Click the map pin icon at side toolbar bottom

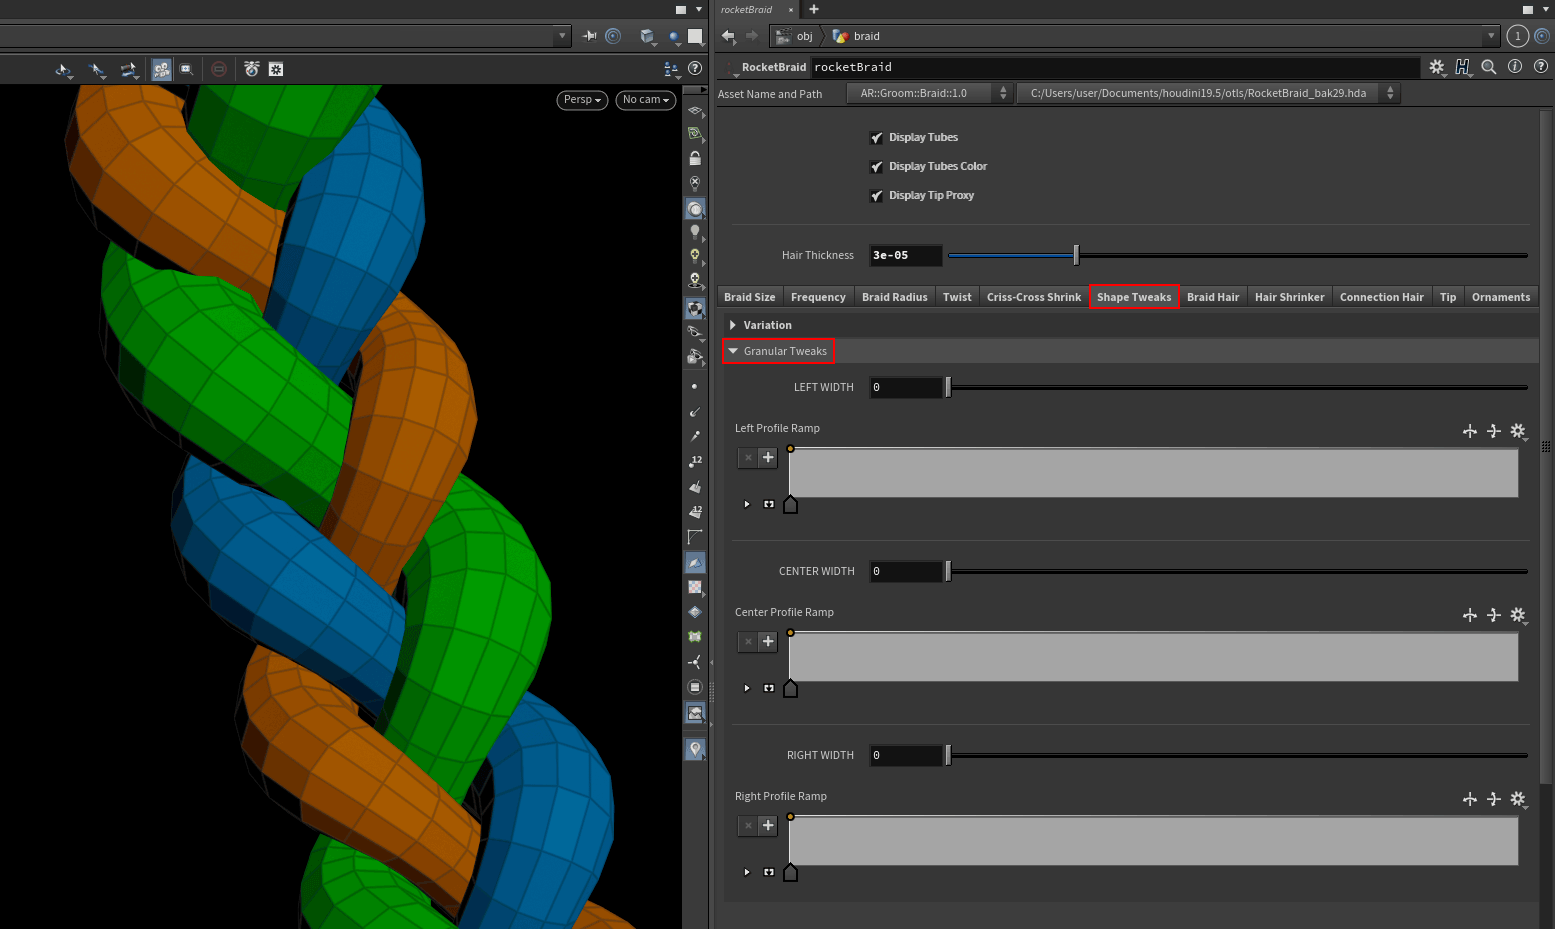pos(695,749)
